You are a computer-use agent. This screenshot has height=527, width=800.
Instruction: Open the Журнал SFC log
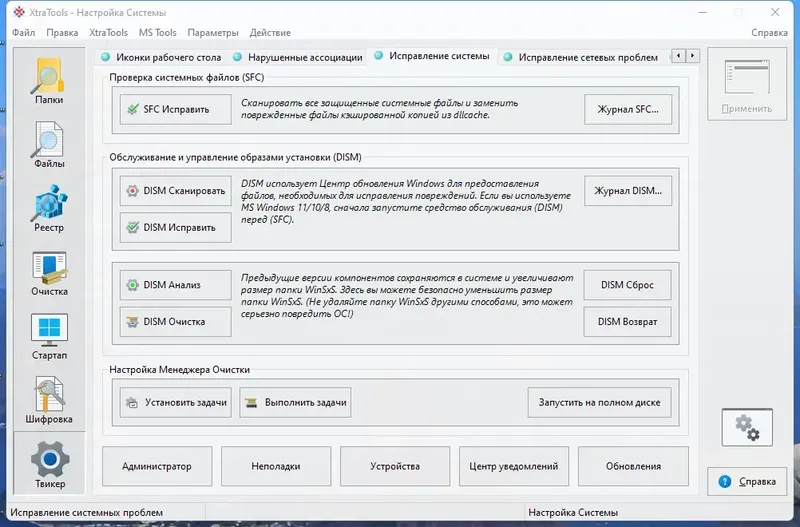click(628, 109)
